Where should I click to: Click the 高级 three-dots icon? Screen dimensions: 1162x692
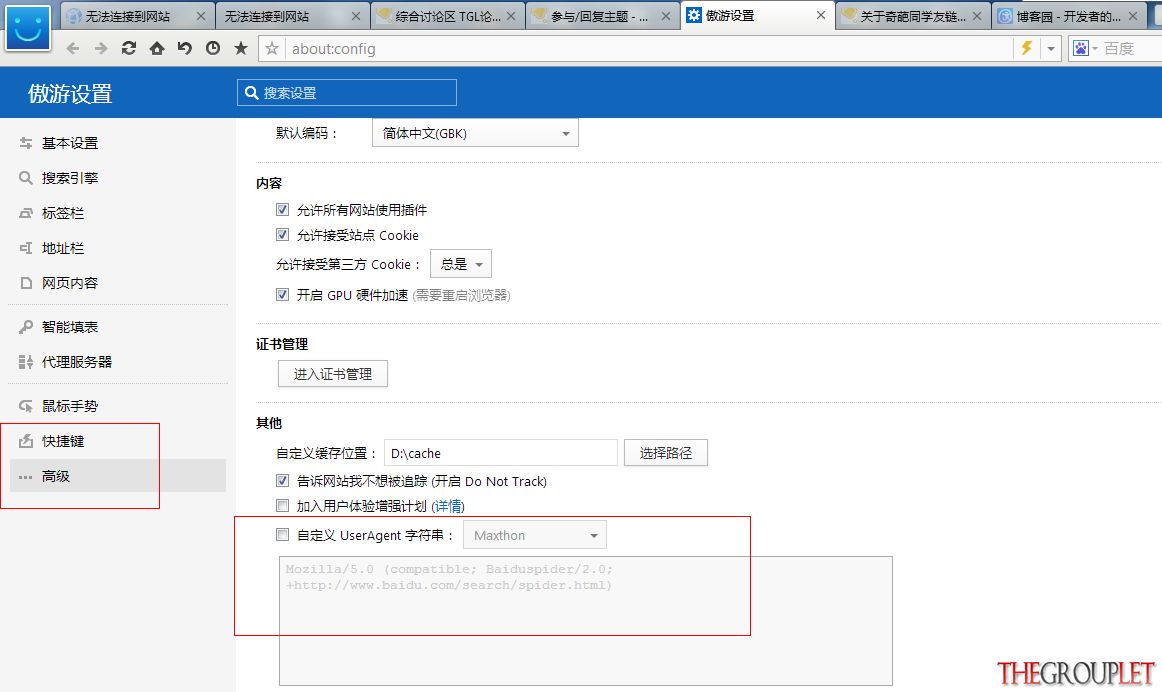click(x=26, y=477)
